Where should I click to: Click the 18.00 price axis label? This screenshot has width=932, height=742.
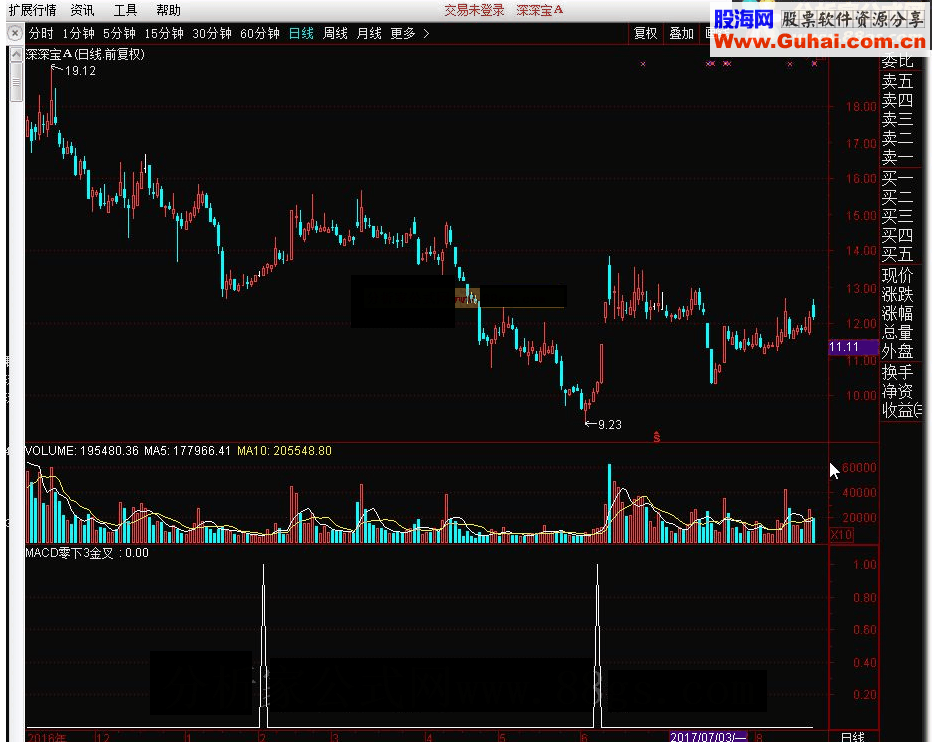pos(861,107)
